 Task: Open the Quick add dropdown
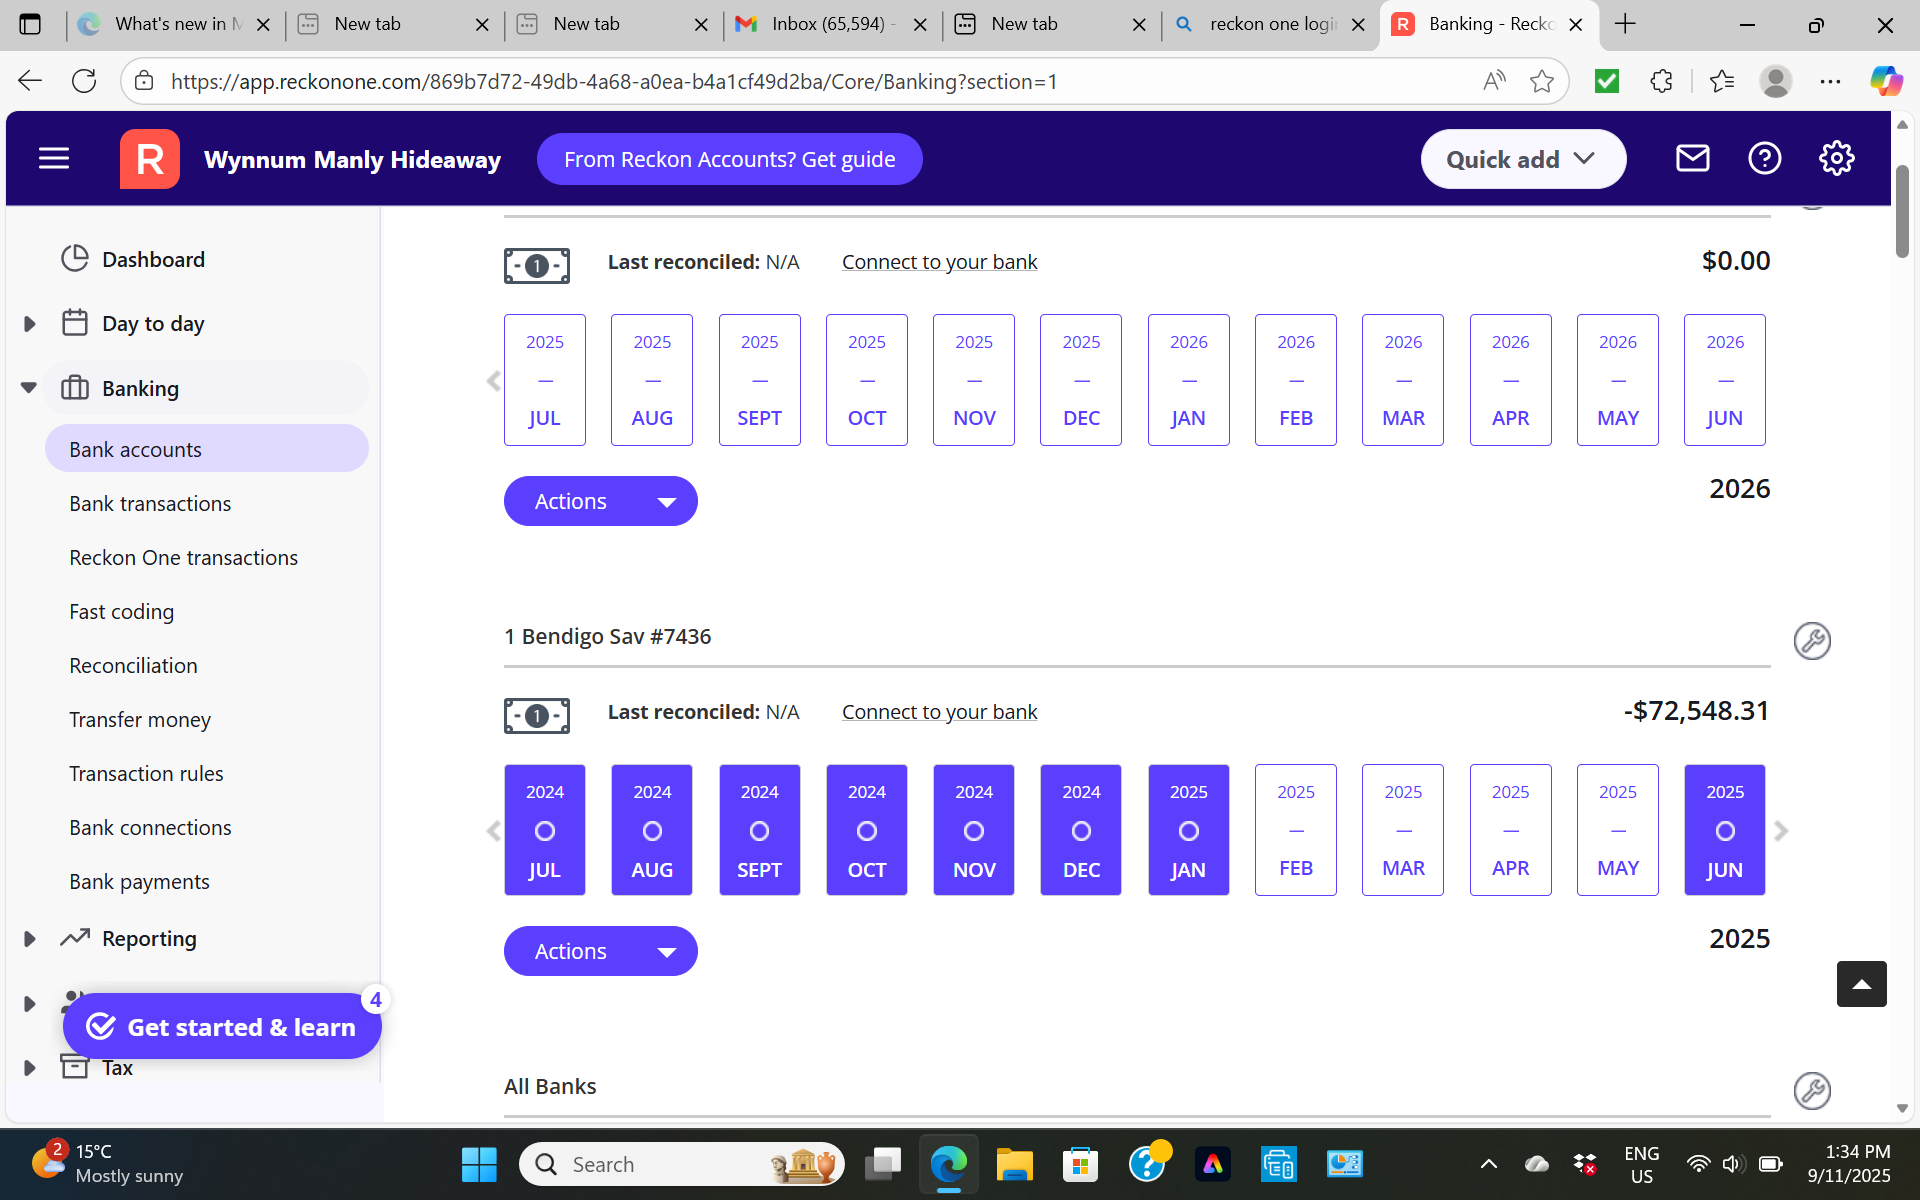1522,159
